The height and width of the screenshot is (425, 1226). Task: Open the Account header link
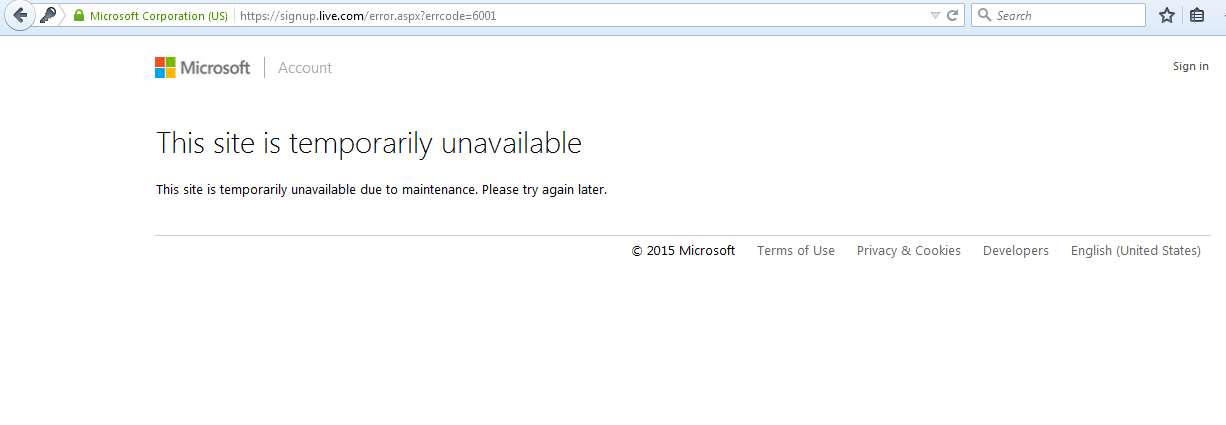pyautogui.click(x=305, y=68)
